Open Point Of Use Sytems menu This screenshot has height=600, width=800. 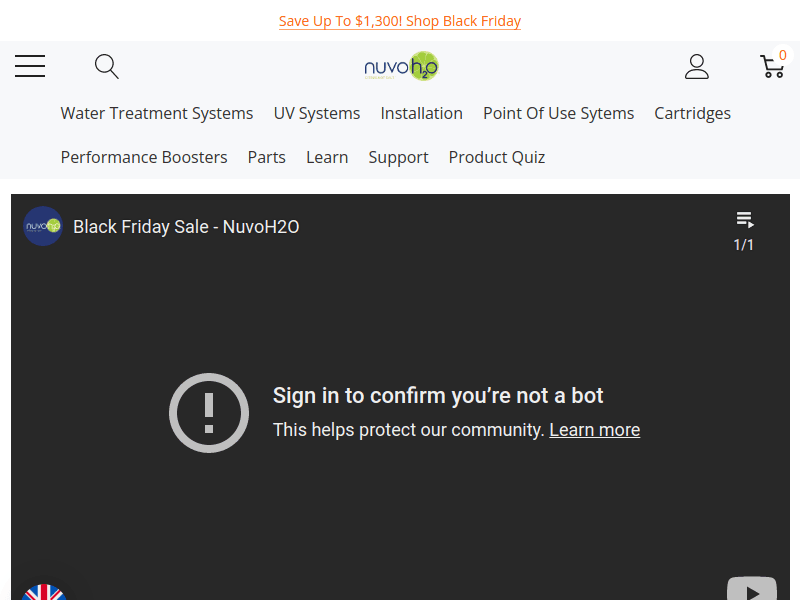pos(558,113)
